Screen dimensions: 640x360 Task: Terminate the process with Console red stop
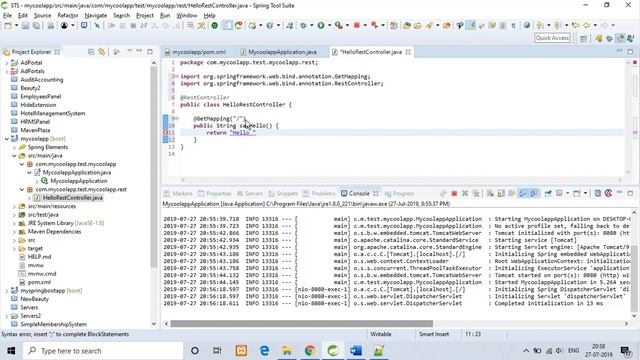[x=454, y=193]
